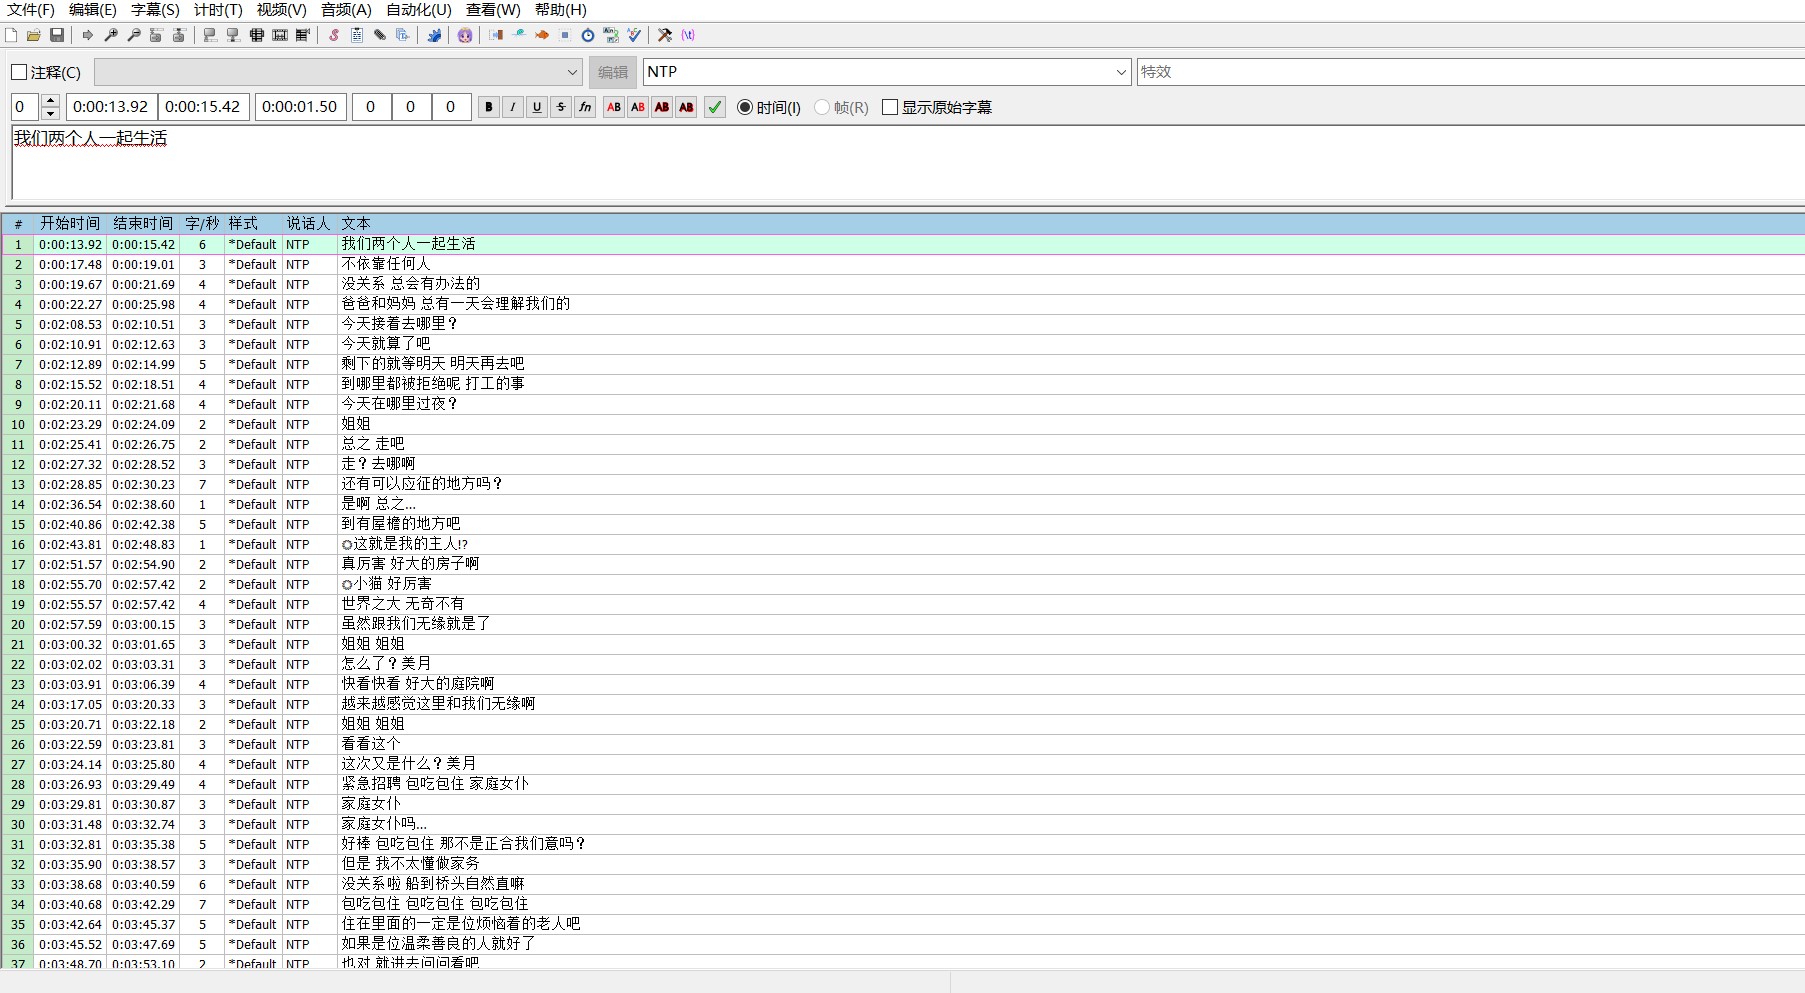This screenshot has height=993, width=1805.
Task: Click the Jump To arrow icon
Action: pyautogui.click(x=88, y=35)
